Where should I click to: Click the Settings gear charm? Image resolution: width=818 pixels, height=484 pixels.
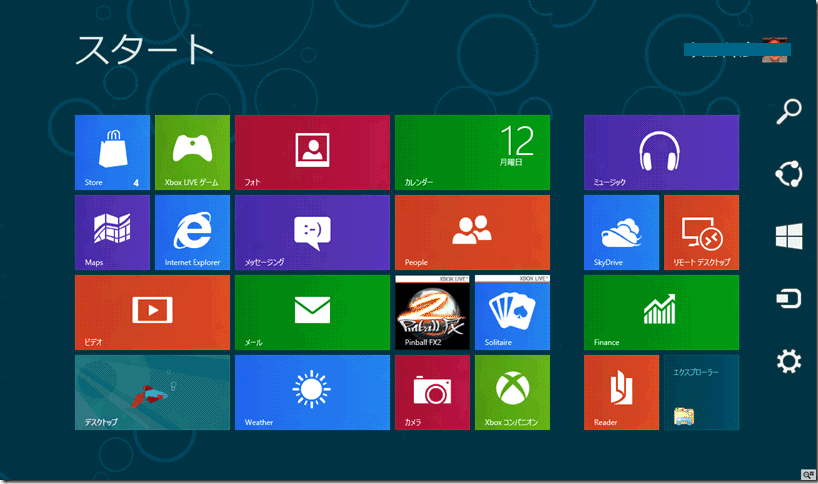[x=789, y=361]
